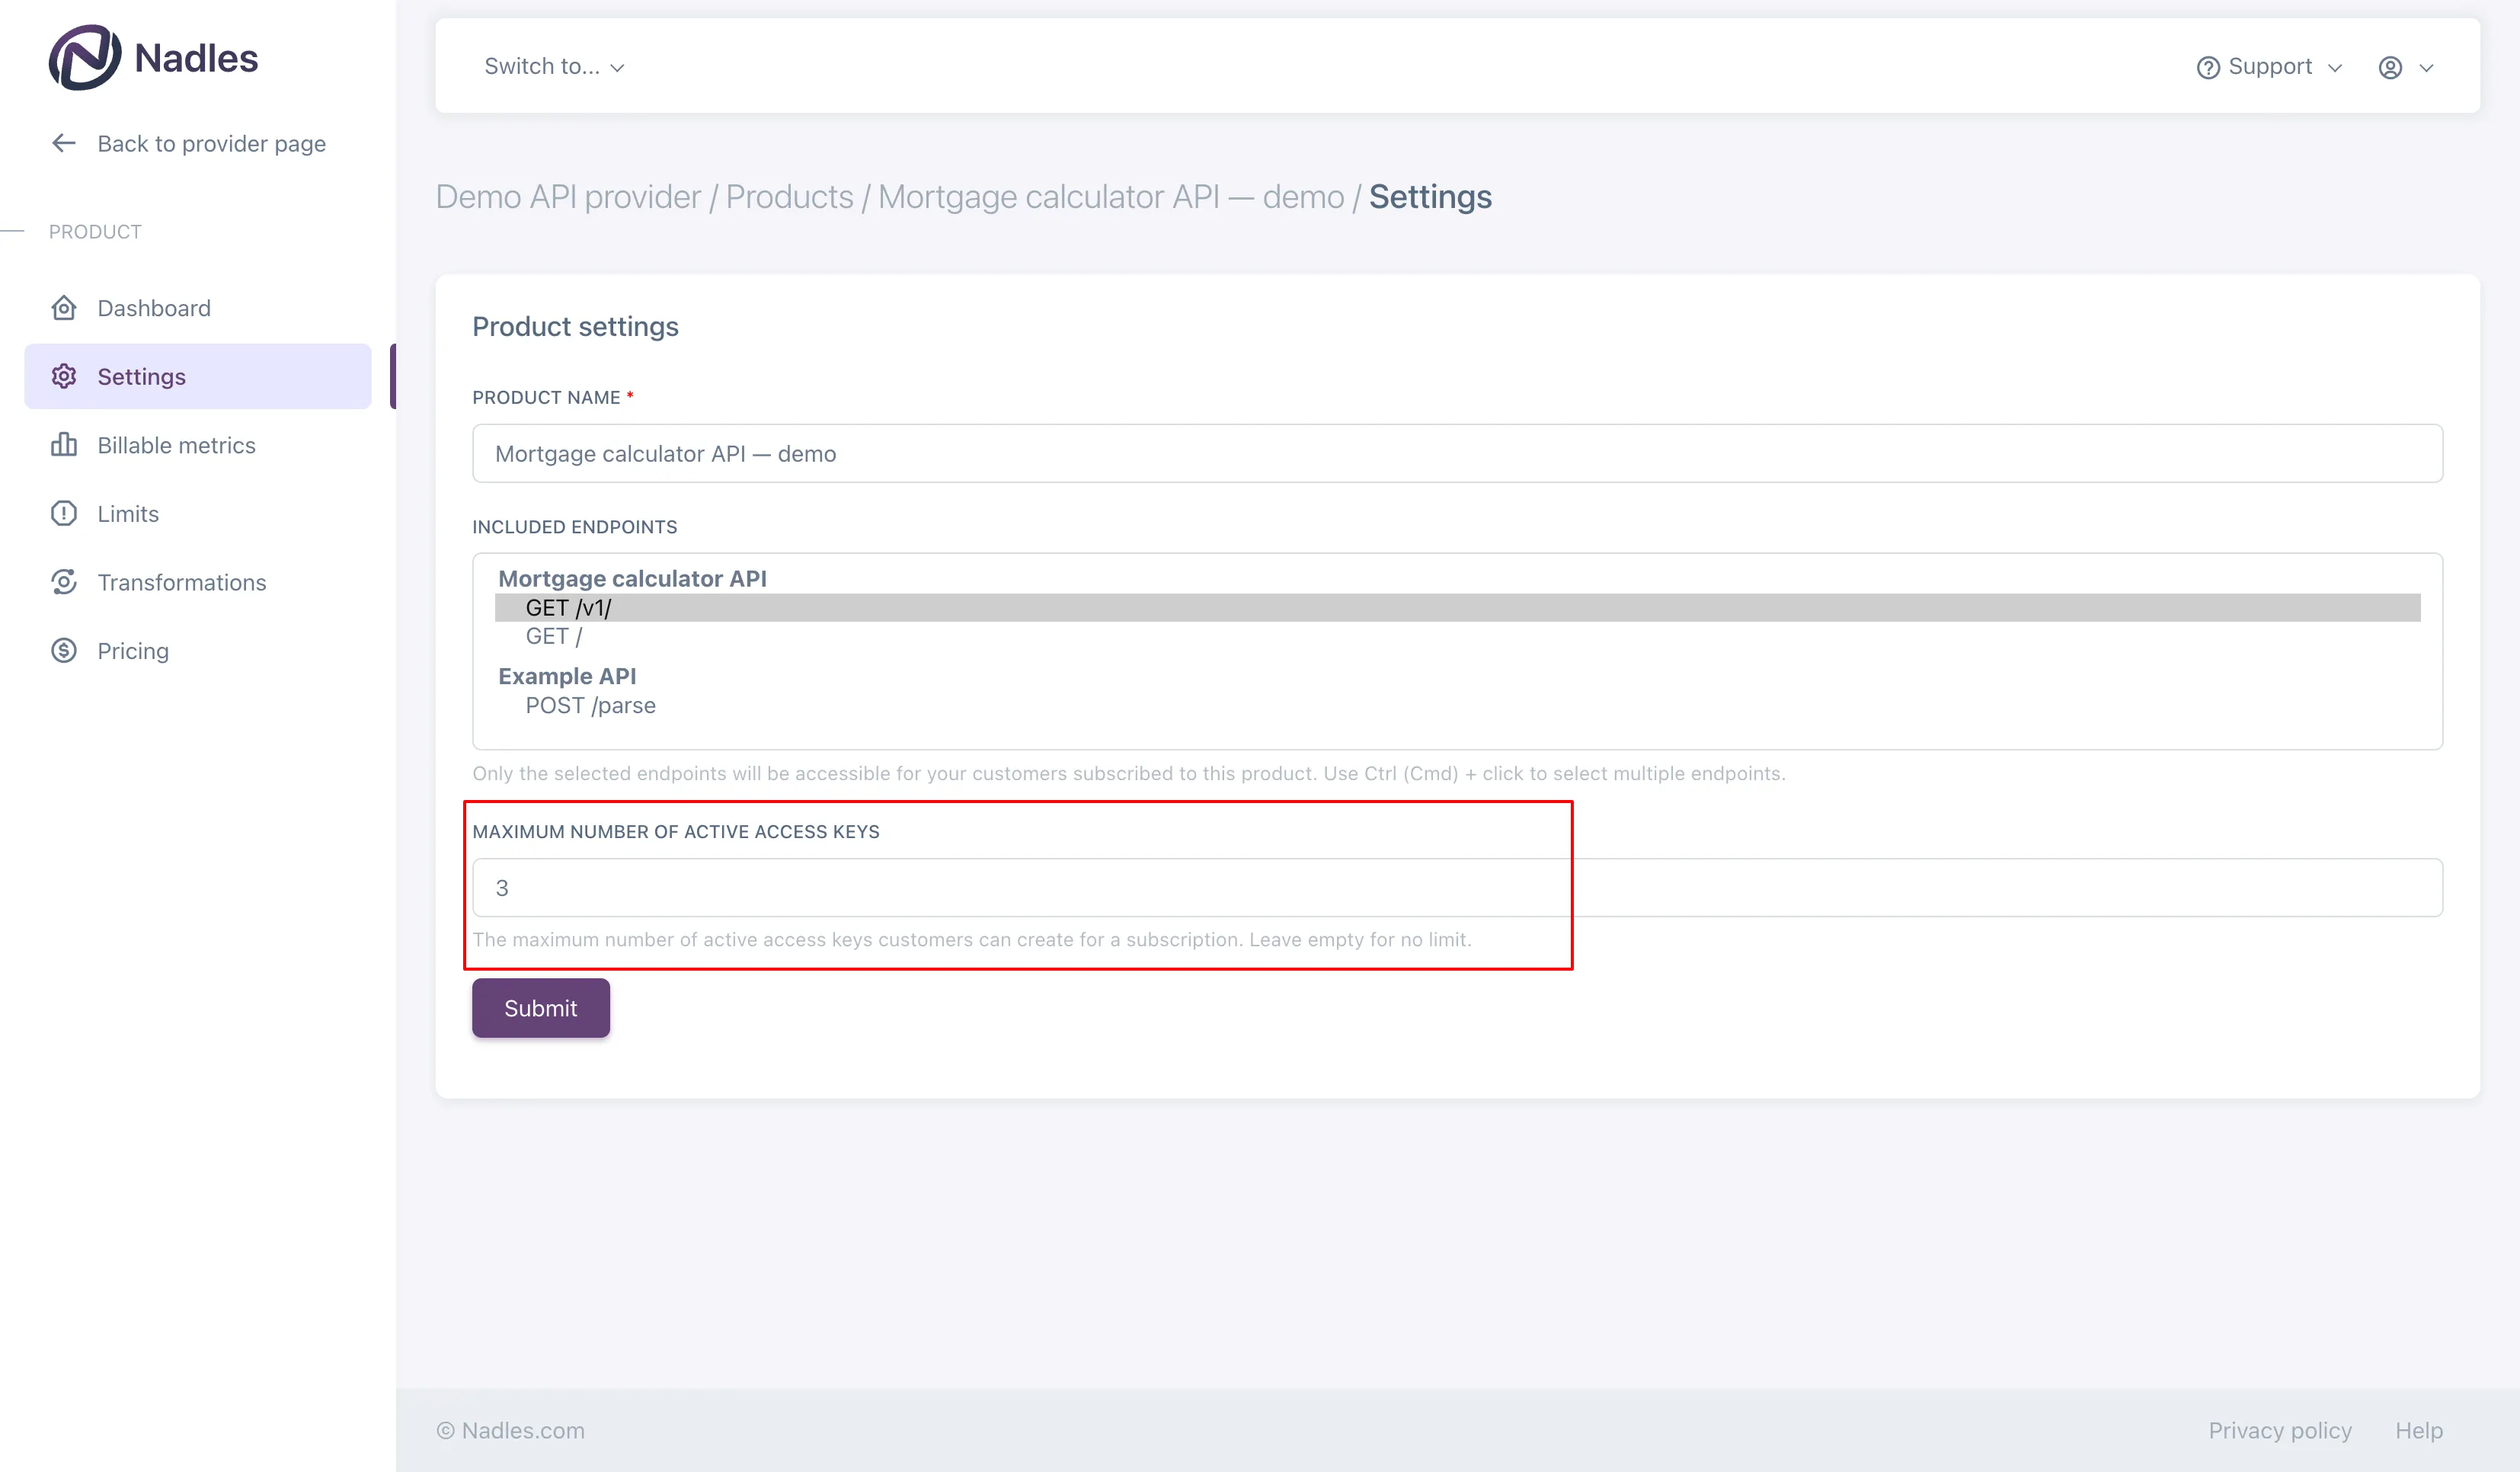Click the Submit button
This screenshot has width=2520, height=1472.
click(x=541, y=1008)
